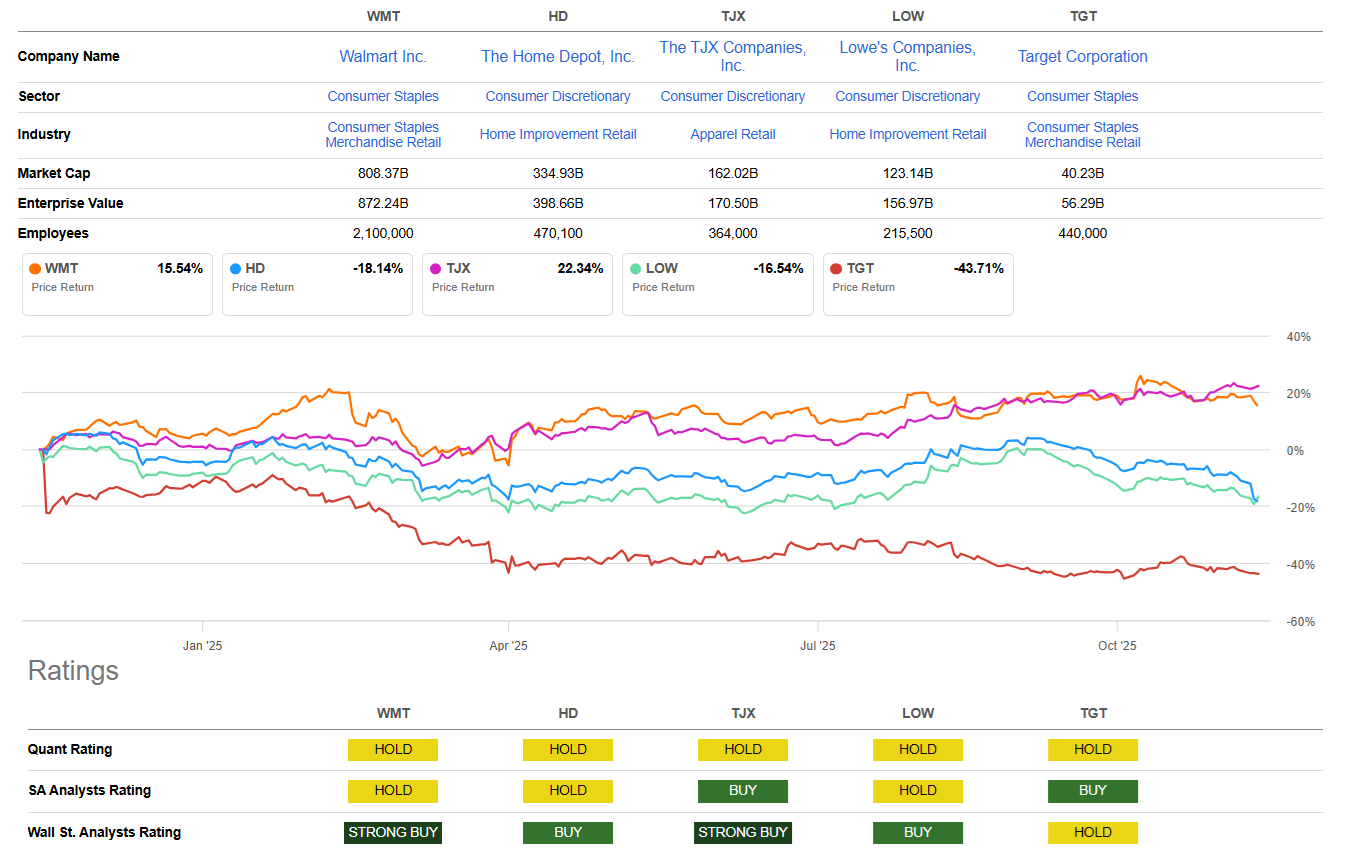Click the HD Quant Rating HOLD badge
This screenshot has width=1347, height=867.
(x=568, y=750)
